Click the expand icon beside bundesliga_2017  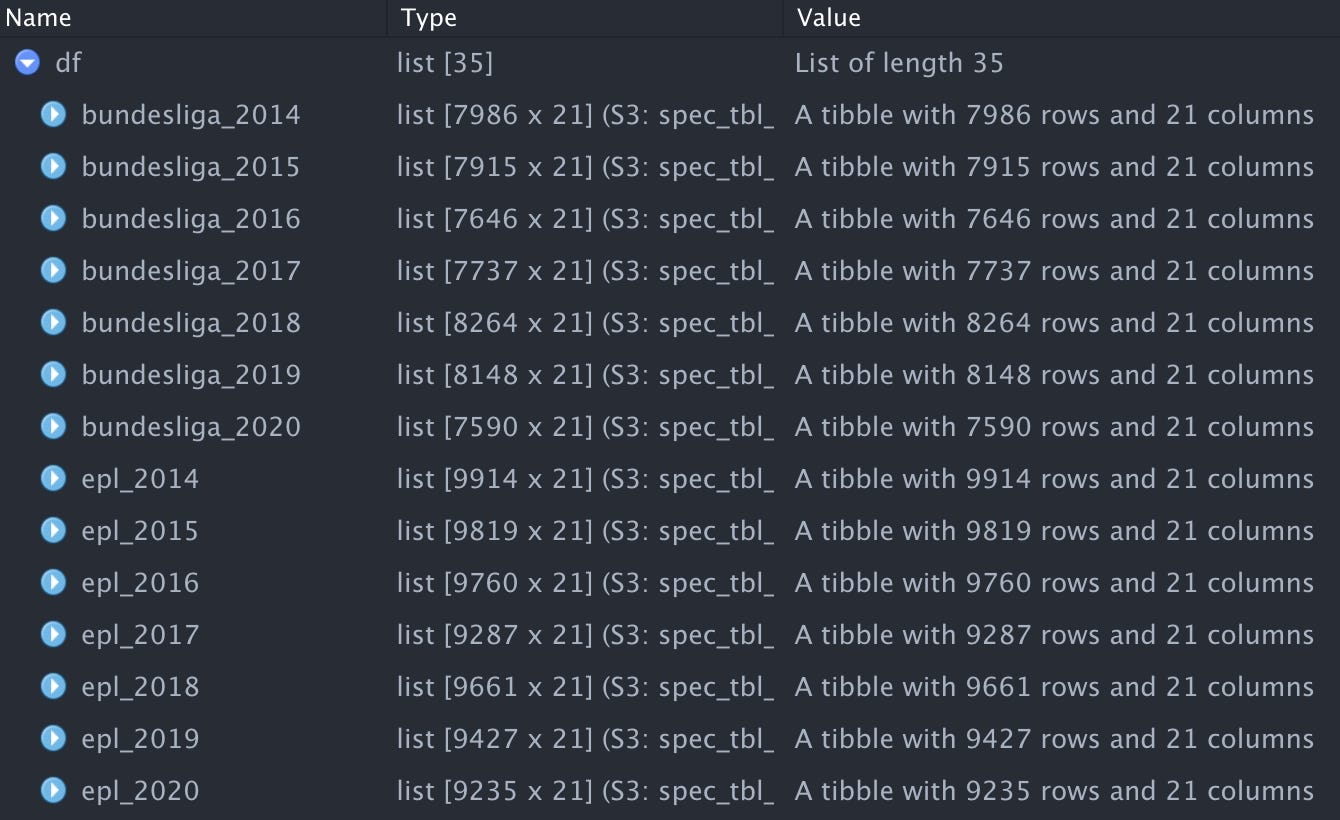[x=53, y=270]
